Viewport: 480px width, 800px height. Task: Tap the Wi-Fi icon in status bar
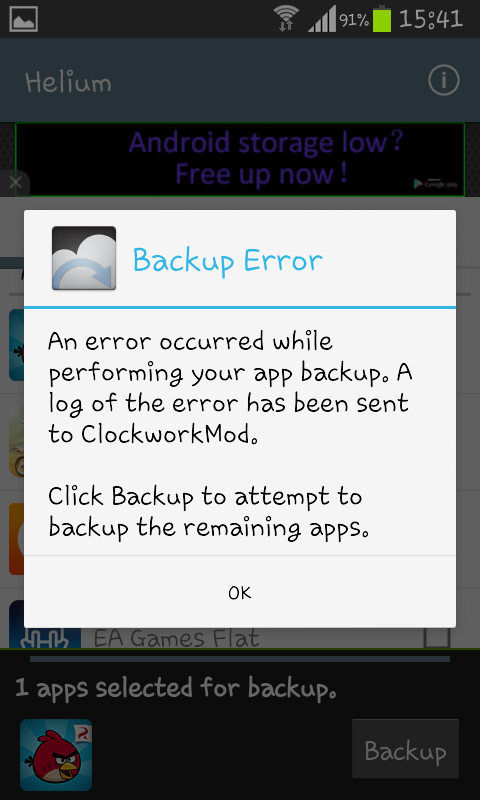pos(286,18)
